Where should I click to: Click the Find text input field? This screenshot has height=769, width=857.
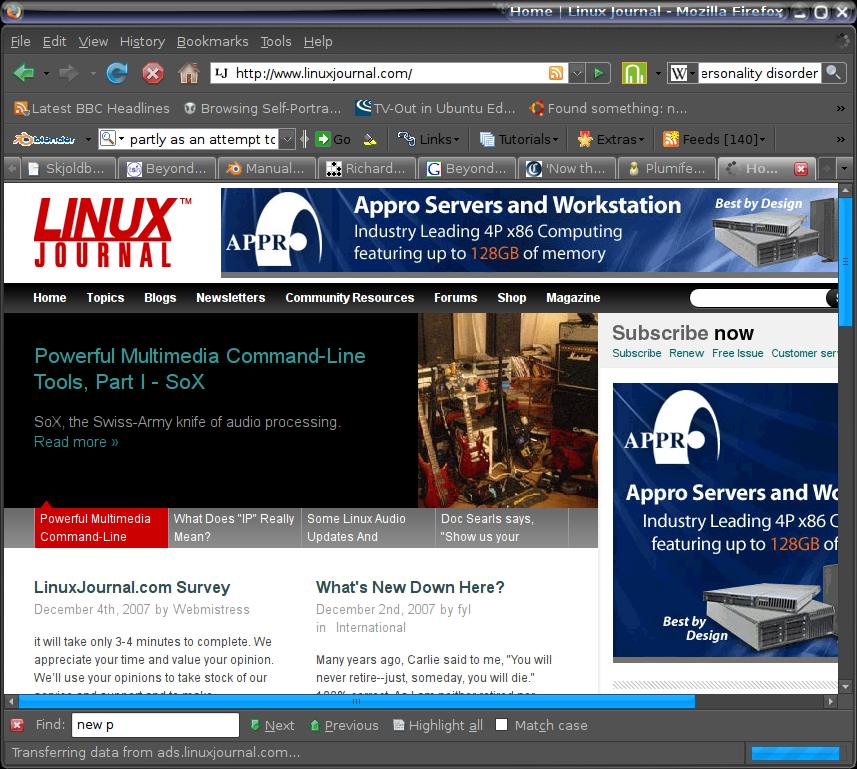point(155,725)
